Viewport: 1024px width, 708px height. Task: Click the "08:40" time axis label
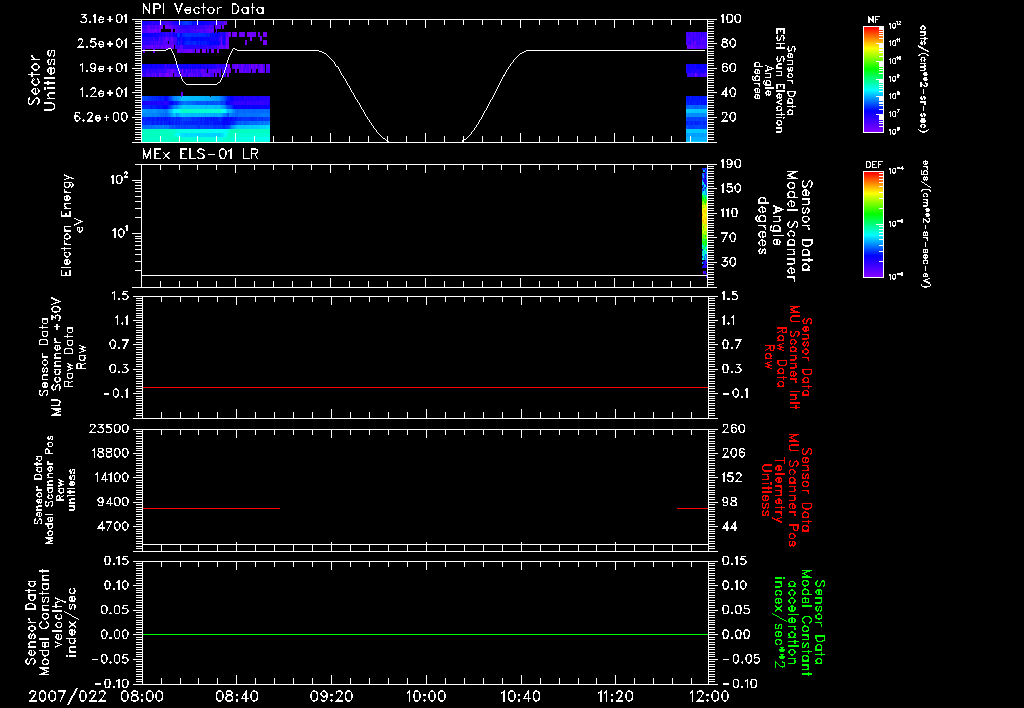[236, 696]
